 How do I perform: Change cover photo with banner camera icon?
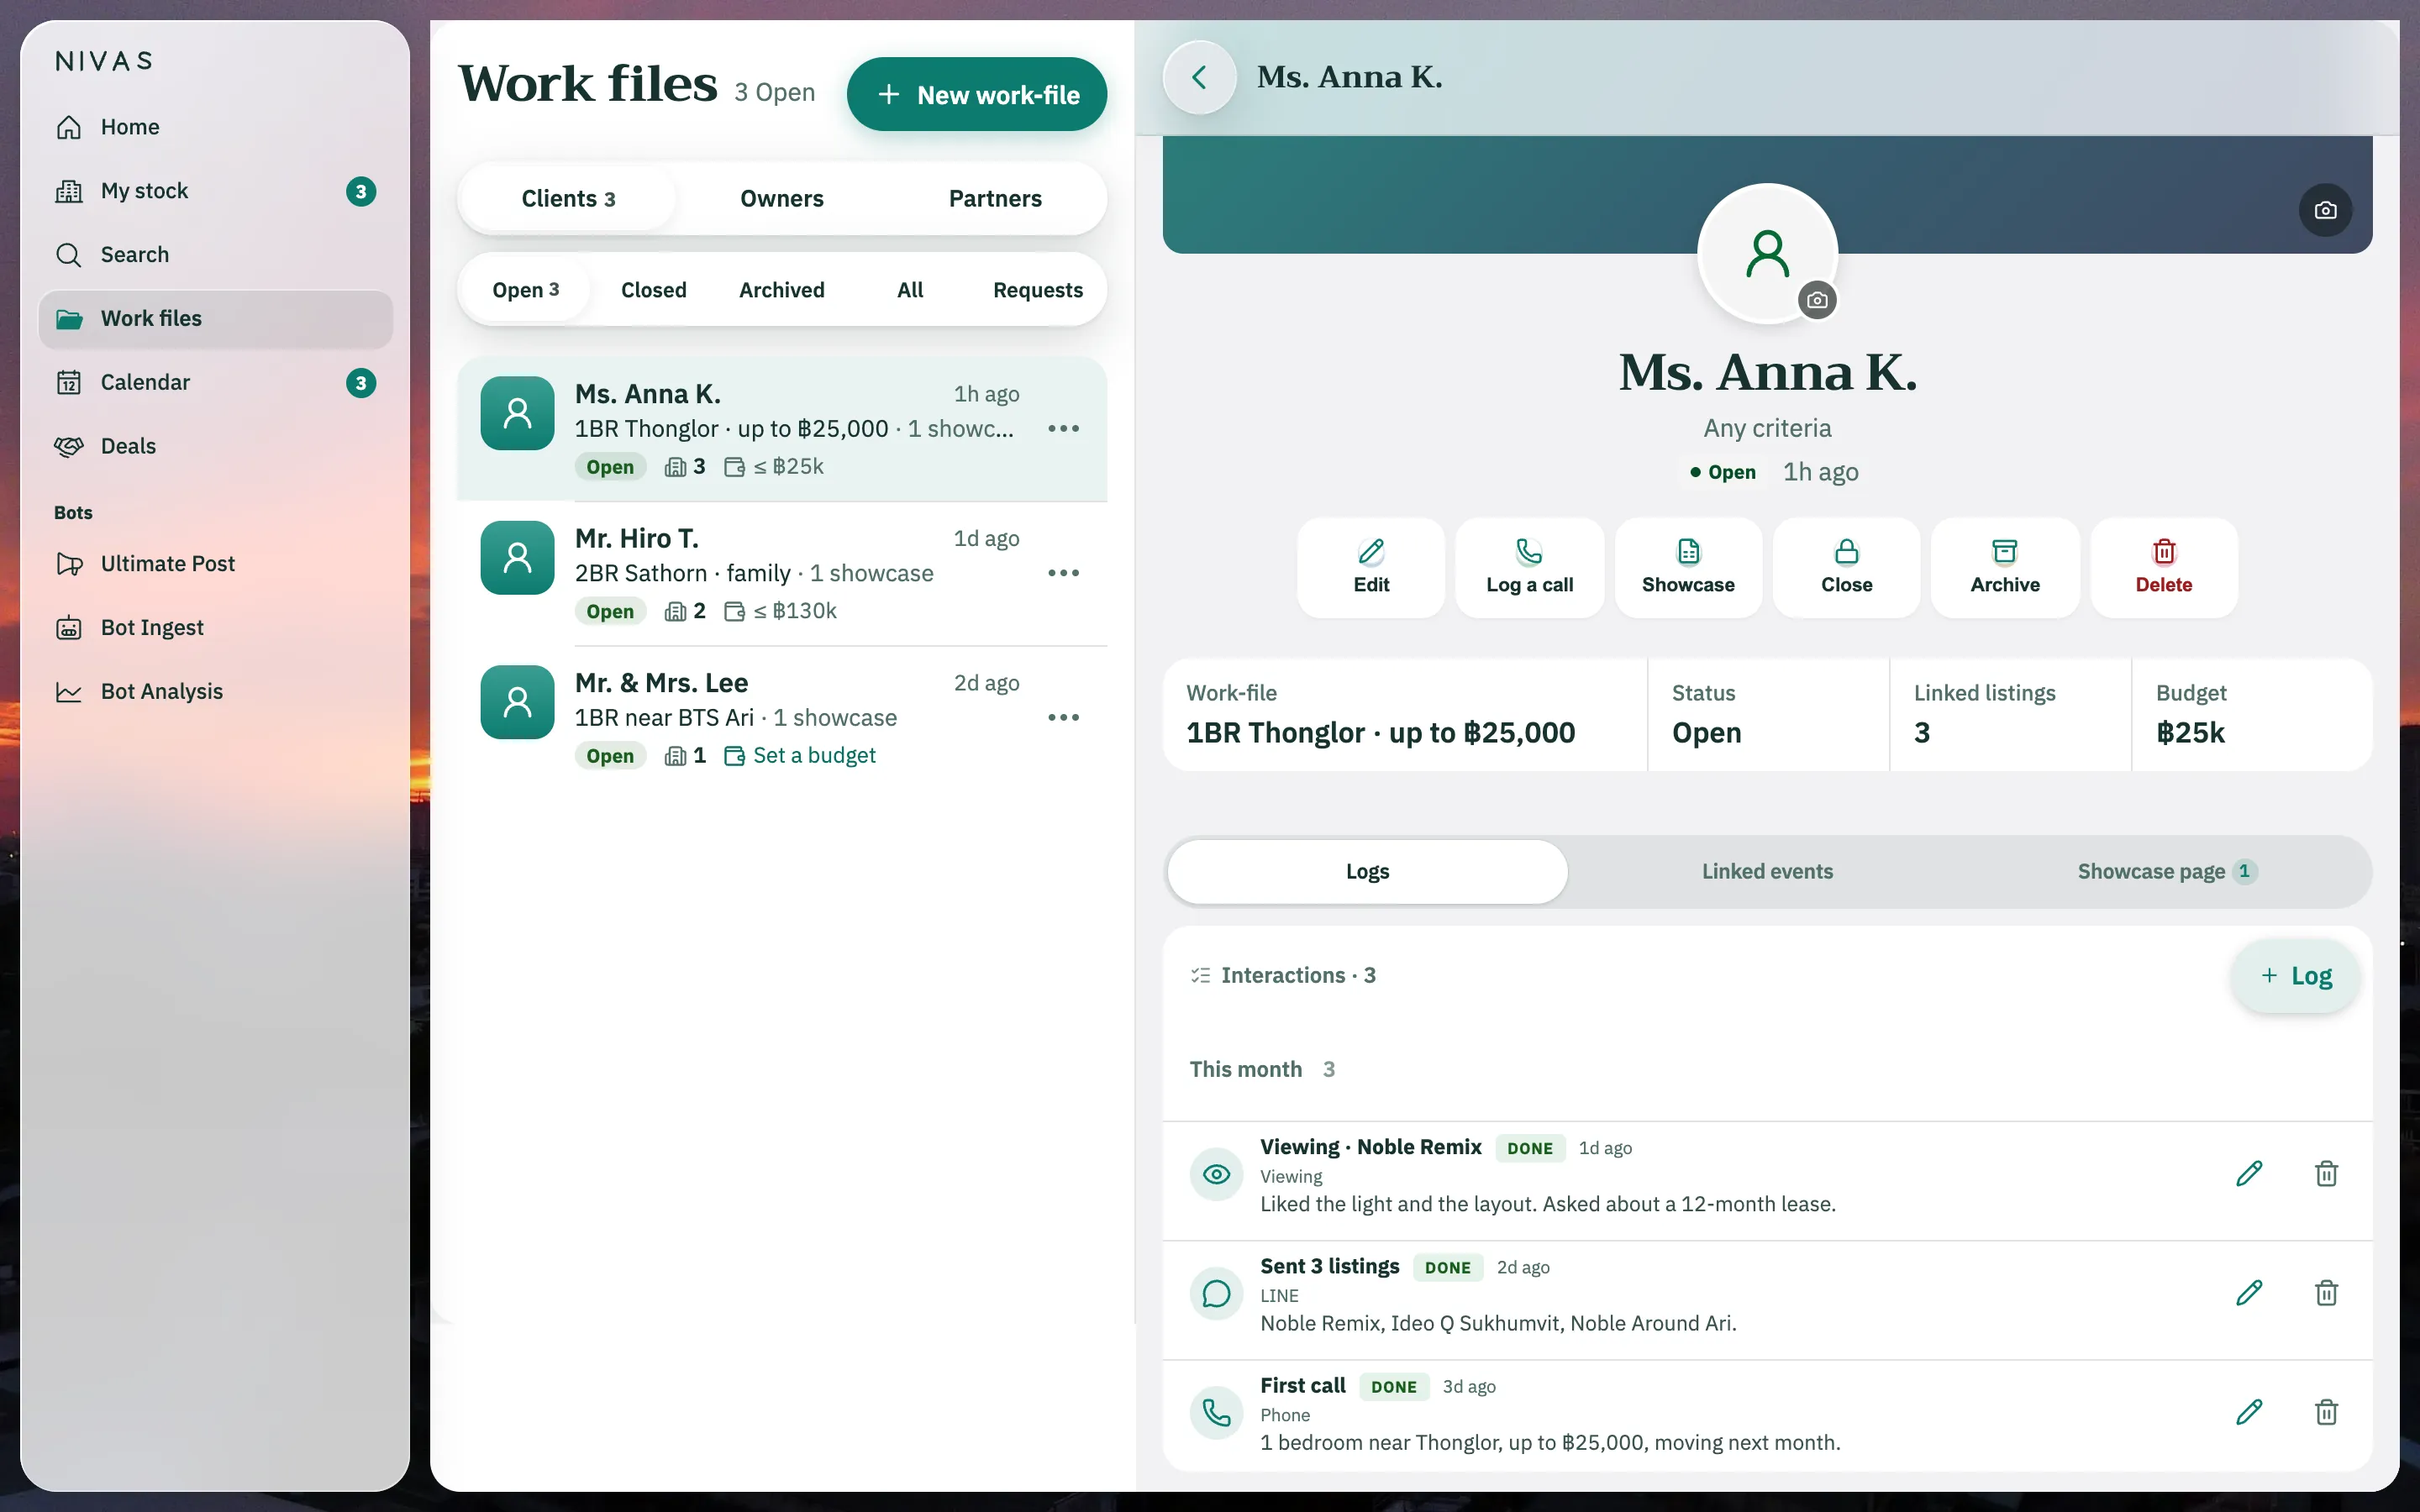pyautogui.click(x=2325, y=210)
